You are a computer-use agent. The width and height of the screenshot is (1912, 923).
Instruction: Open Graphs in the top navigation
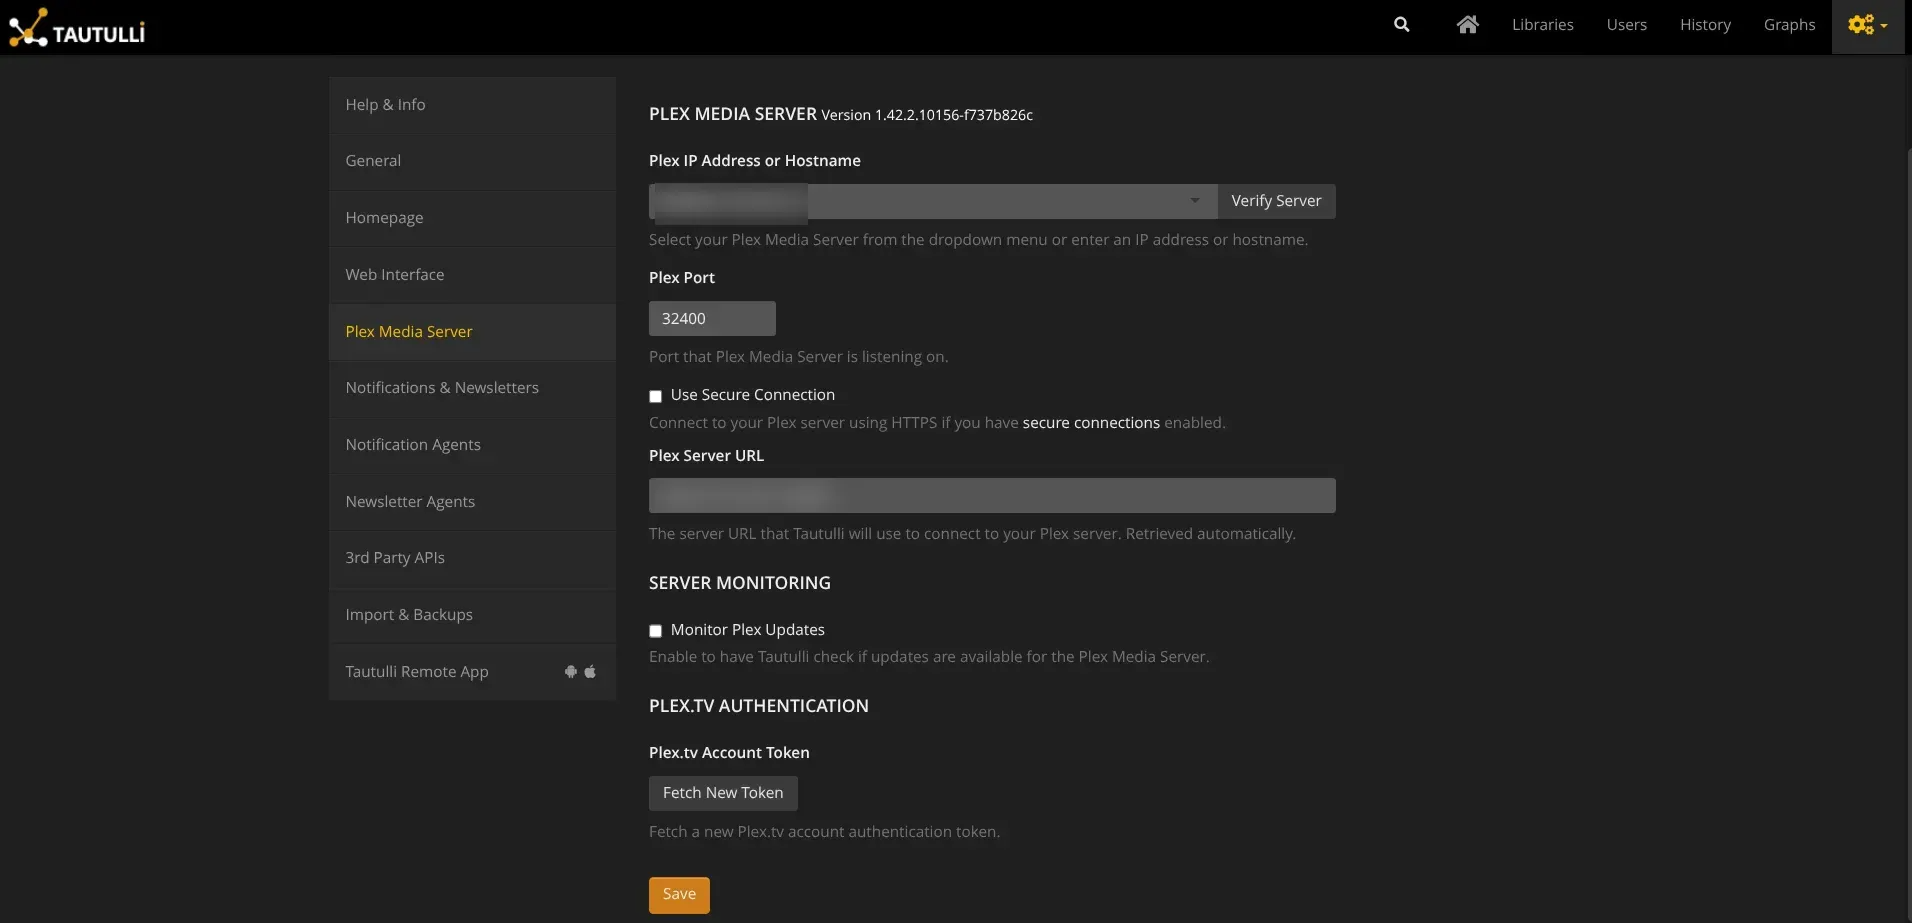click(1789, 25)
